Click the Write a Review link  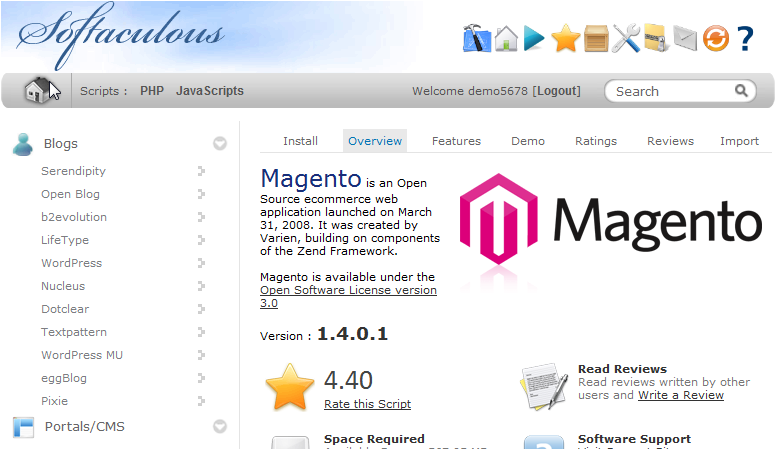click(681, 395)
